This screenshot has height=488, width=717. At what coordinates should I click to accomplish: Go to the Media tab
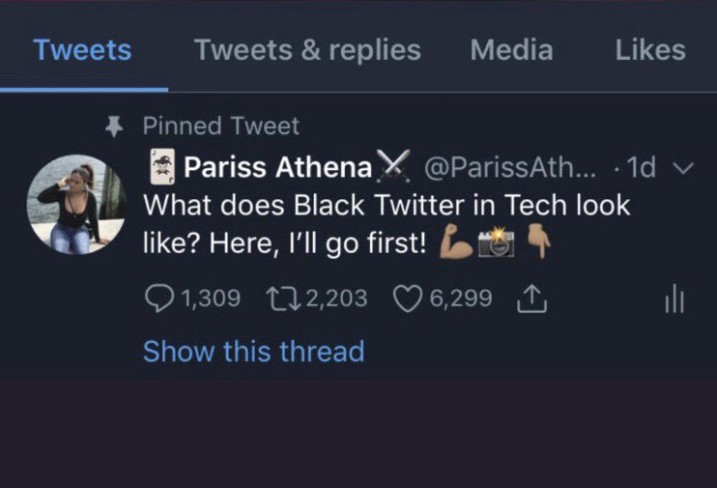point(511,50)
